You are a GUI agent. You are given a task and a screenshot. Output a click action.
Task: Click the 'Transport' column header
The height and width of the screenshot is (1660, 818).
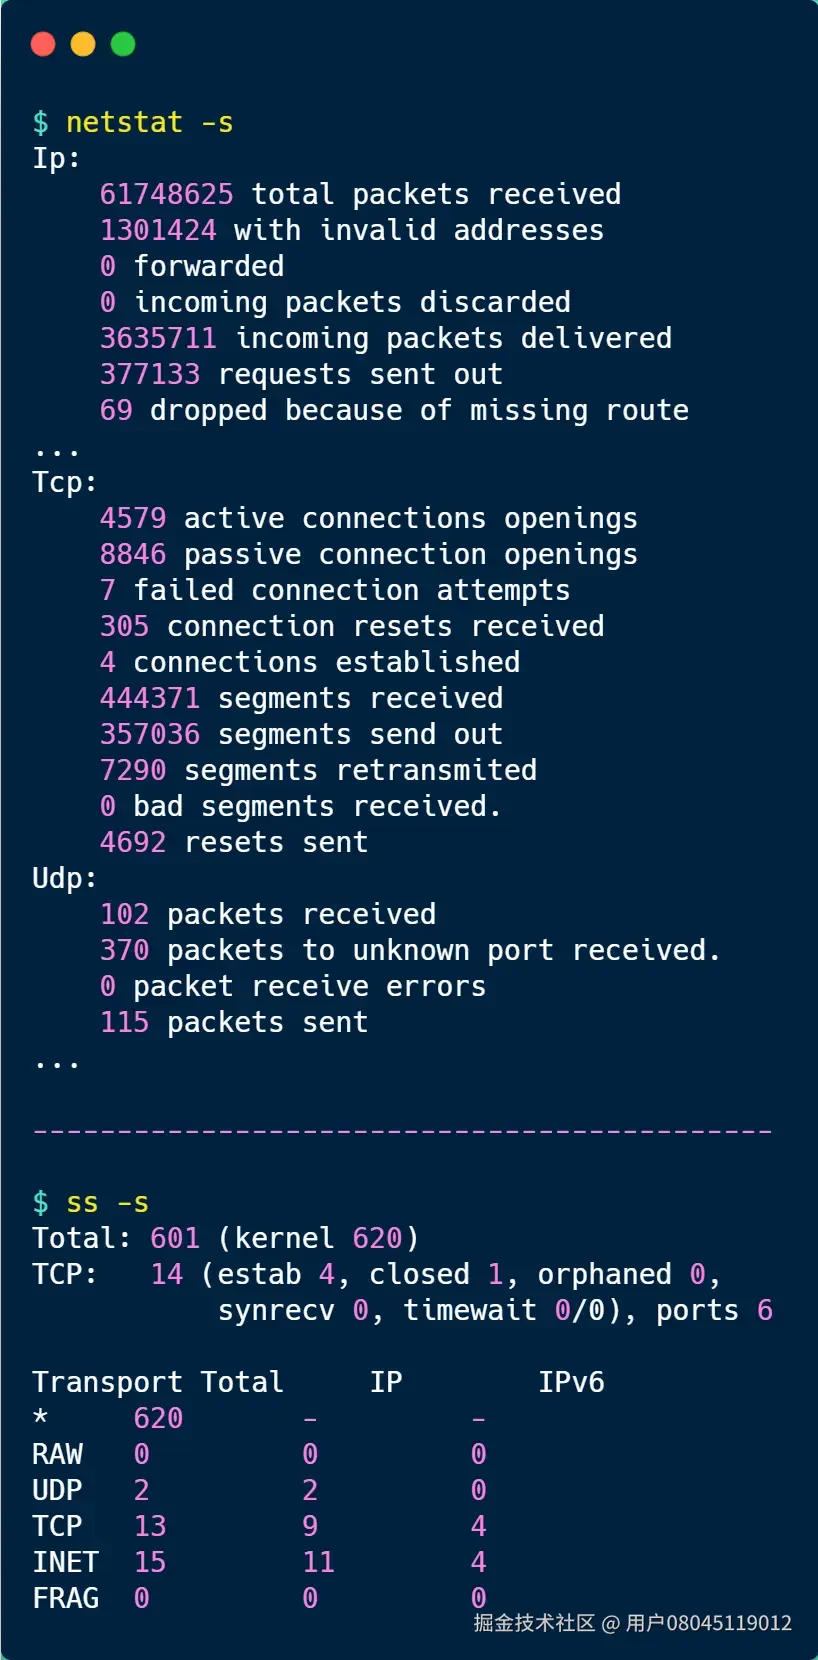click(x=107, y=1382)
